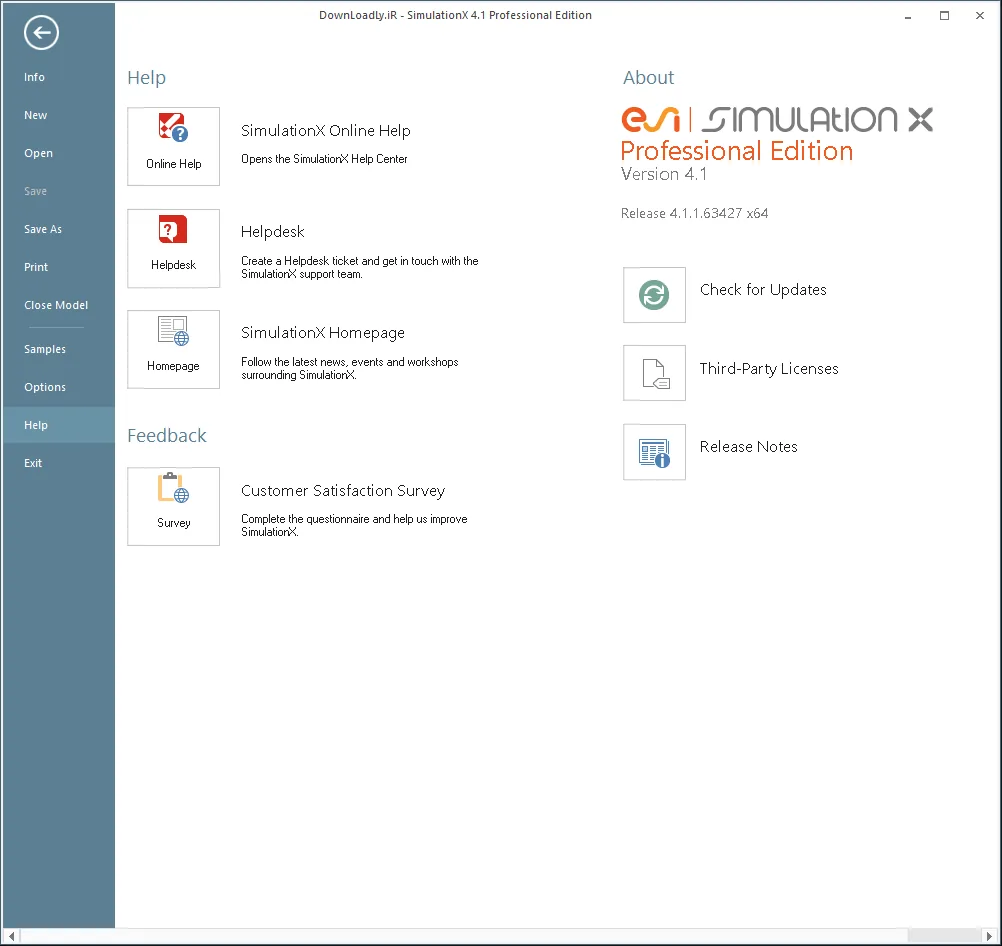Image resolution: width=1002 pixels, height=946 pixels.
Task: Click the 'Follow the latest news' description
Action: (350, 368)
